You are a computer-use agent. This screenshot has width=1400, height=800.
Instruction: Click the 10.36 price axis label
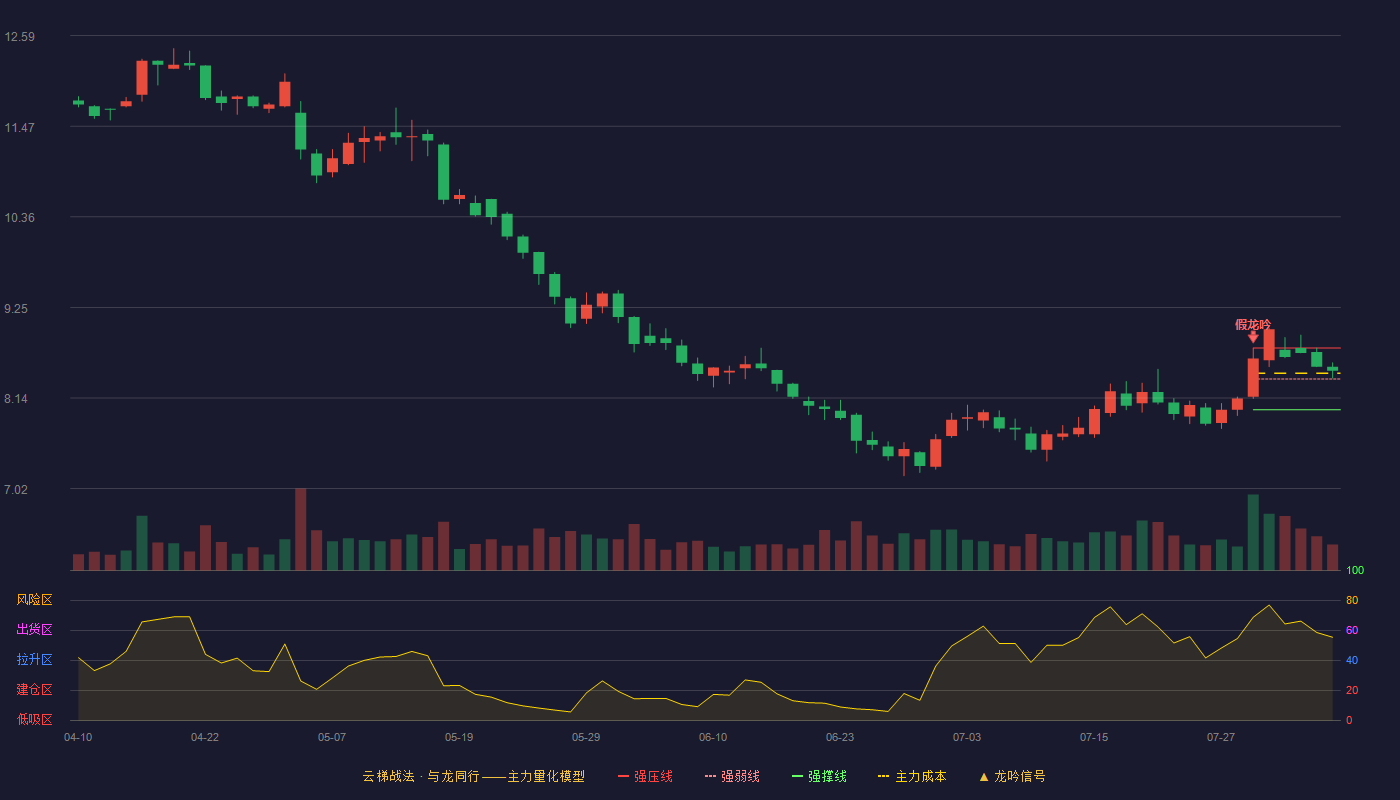(20, 218)
